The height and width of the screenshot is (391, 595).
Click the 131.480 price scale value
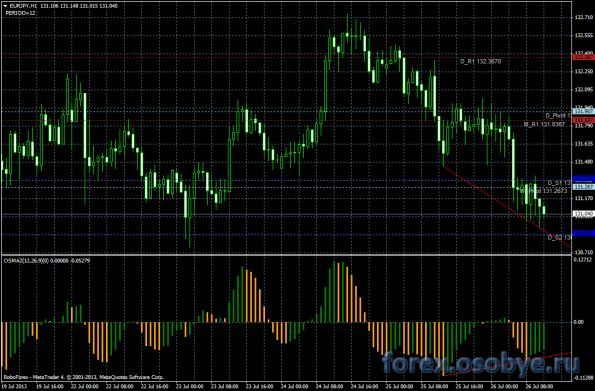pyautogui.click(x=583, y=162)
